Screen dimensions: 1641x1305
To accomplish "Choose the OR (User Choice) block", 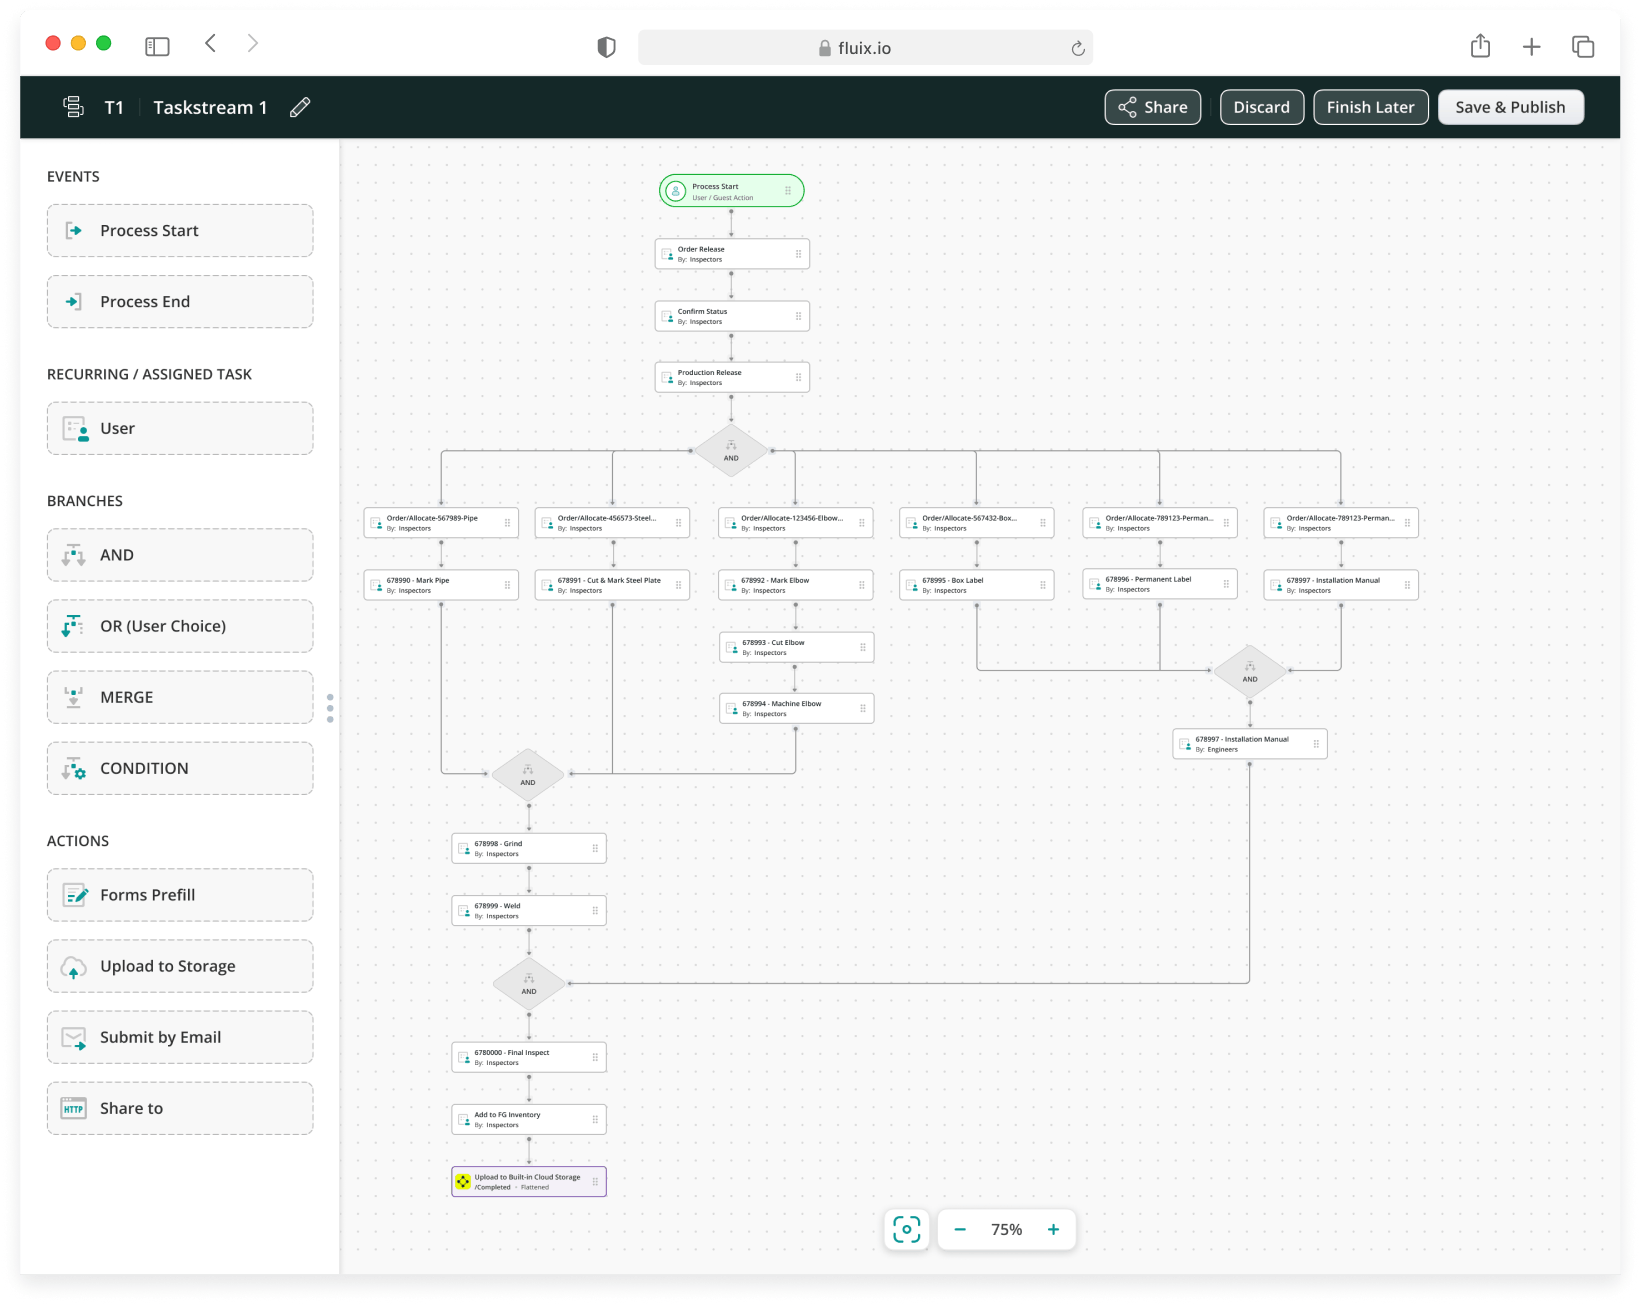I will [180, 626].
